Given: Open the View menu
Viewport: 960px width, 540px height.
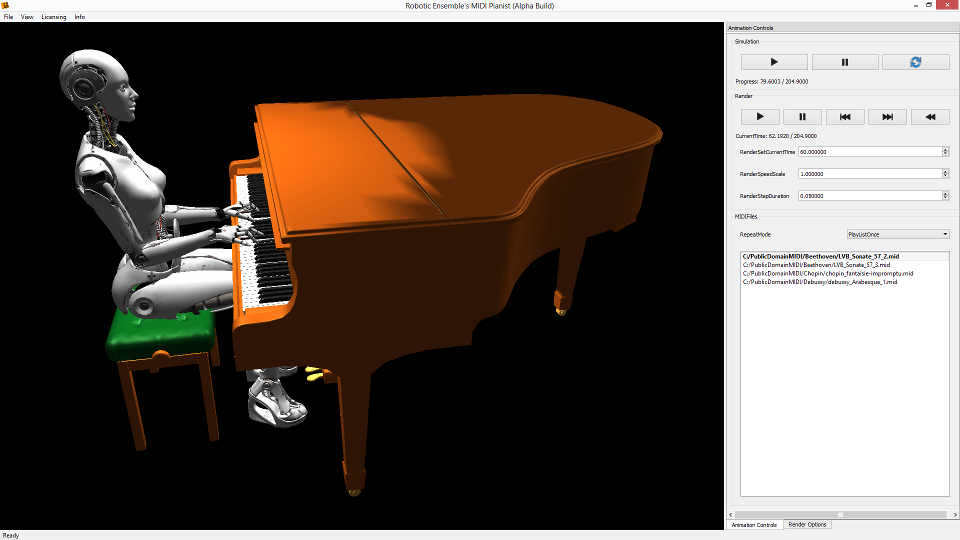Looking at the screenshot, I should coord(27,17).
